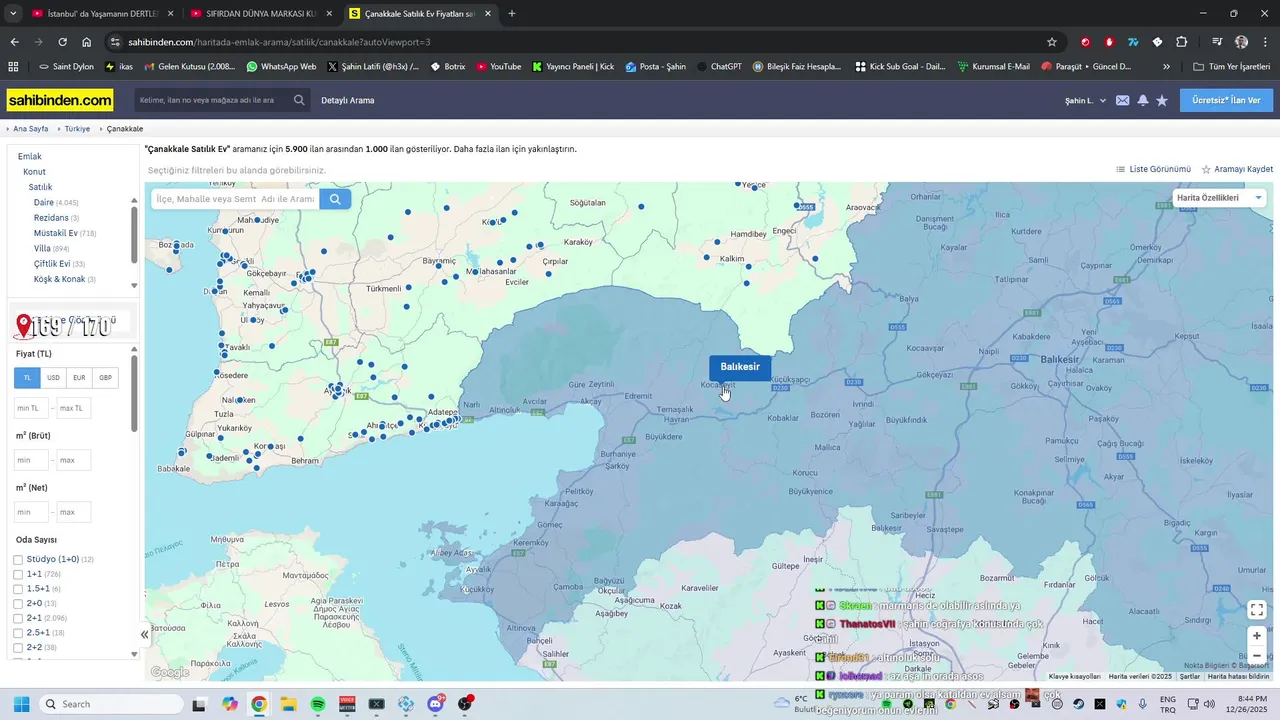The width and height of the screenshot is (1280, 720).
Task: Open WhatsApp Web bookmark
Action: click(x=281, y=66)
